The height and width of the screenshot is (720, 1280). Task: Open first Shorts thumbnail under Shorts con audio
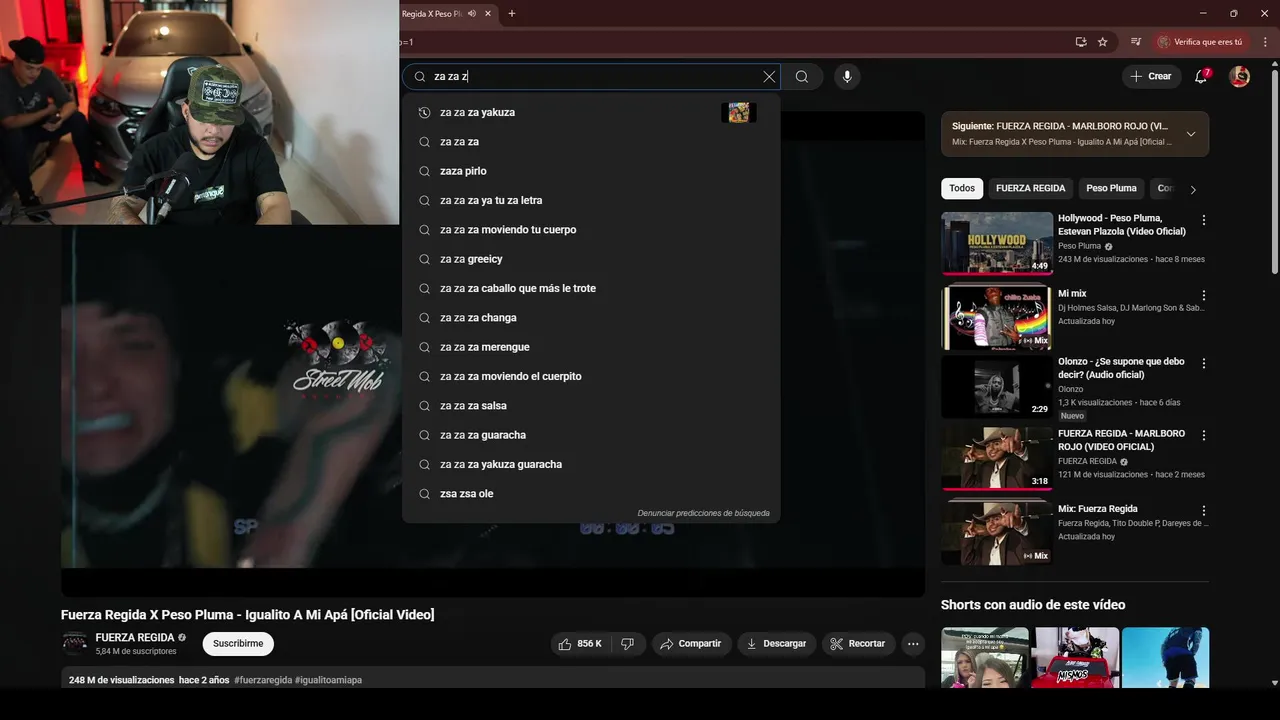[x=985, y=658]
